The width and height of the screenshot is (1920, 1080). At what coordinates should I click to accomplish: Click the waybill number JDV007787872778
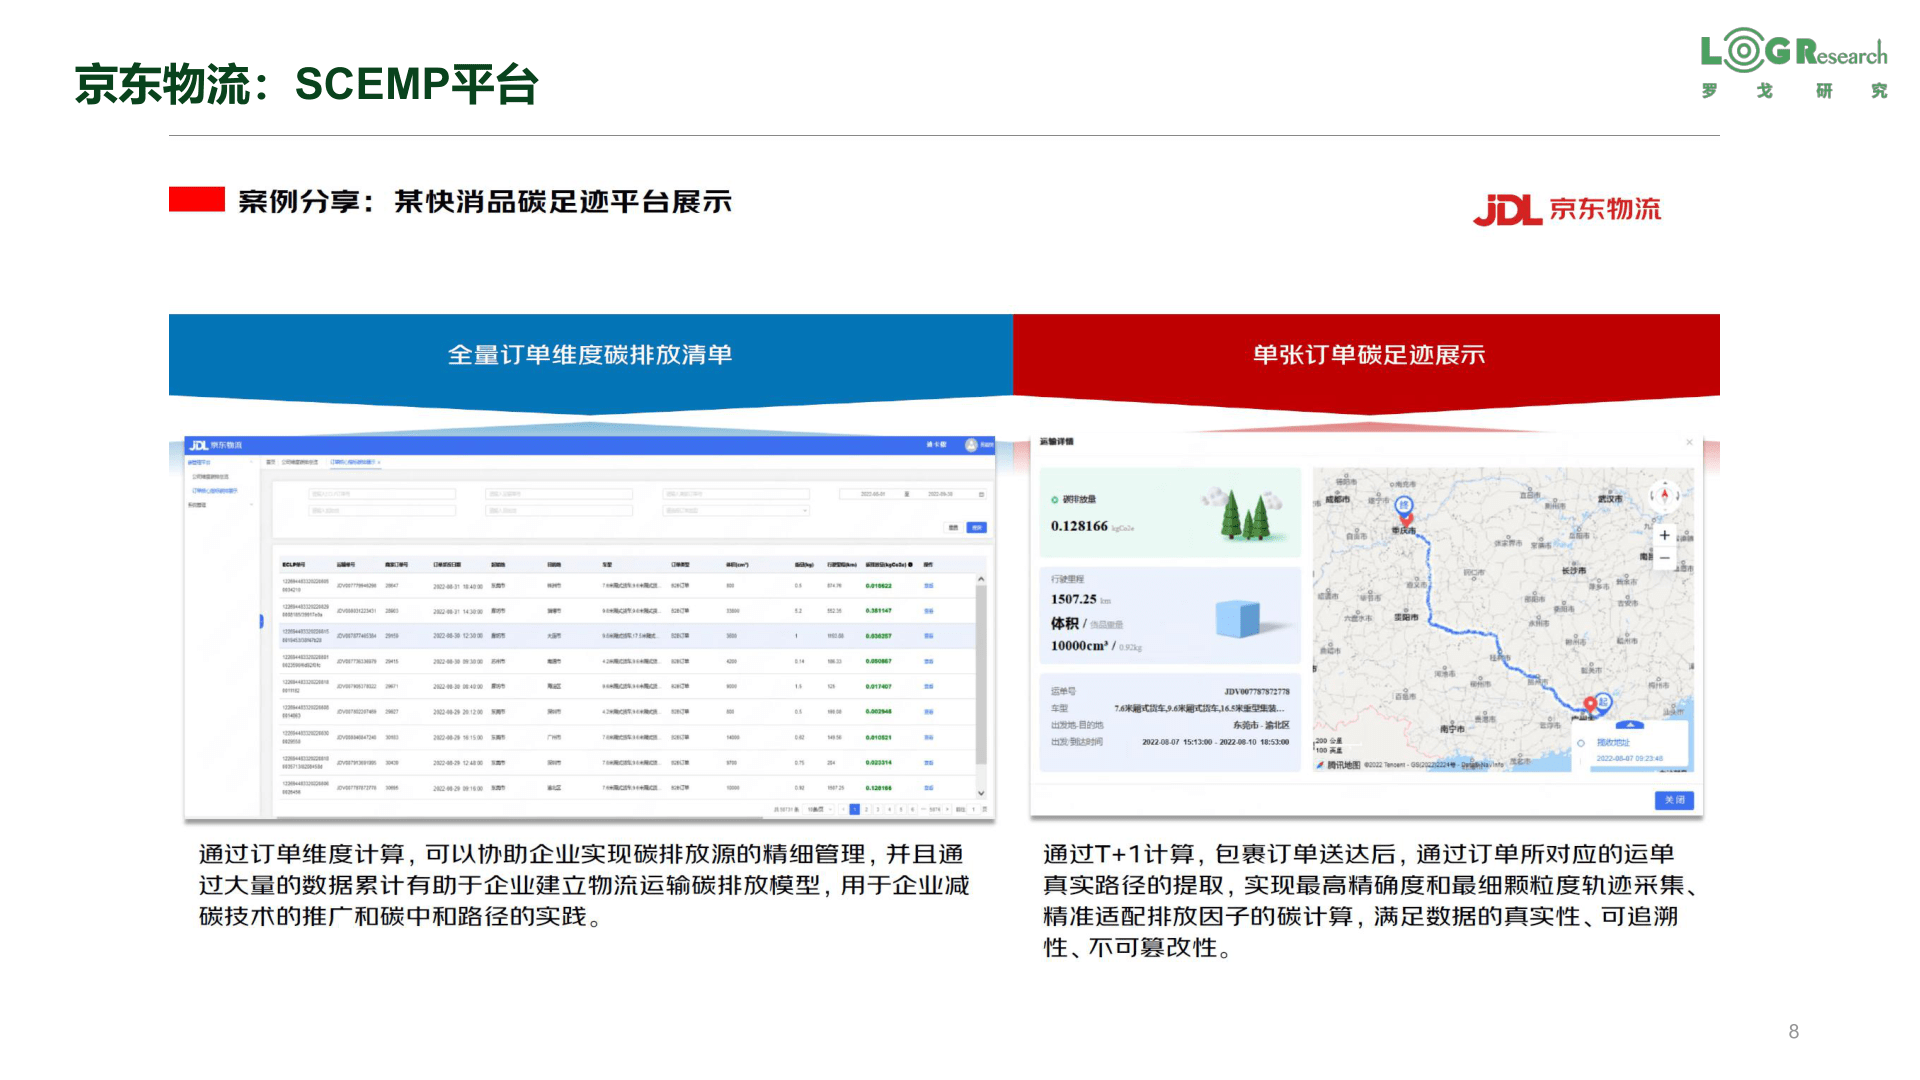(1257, 691)
